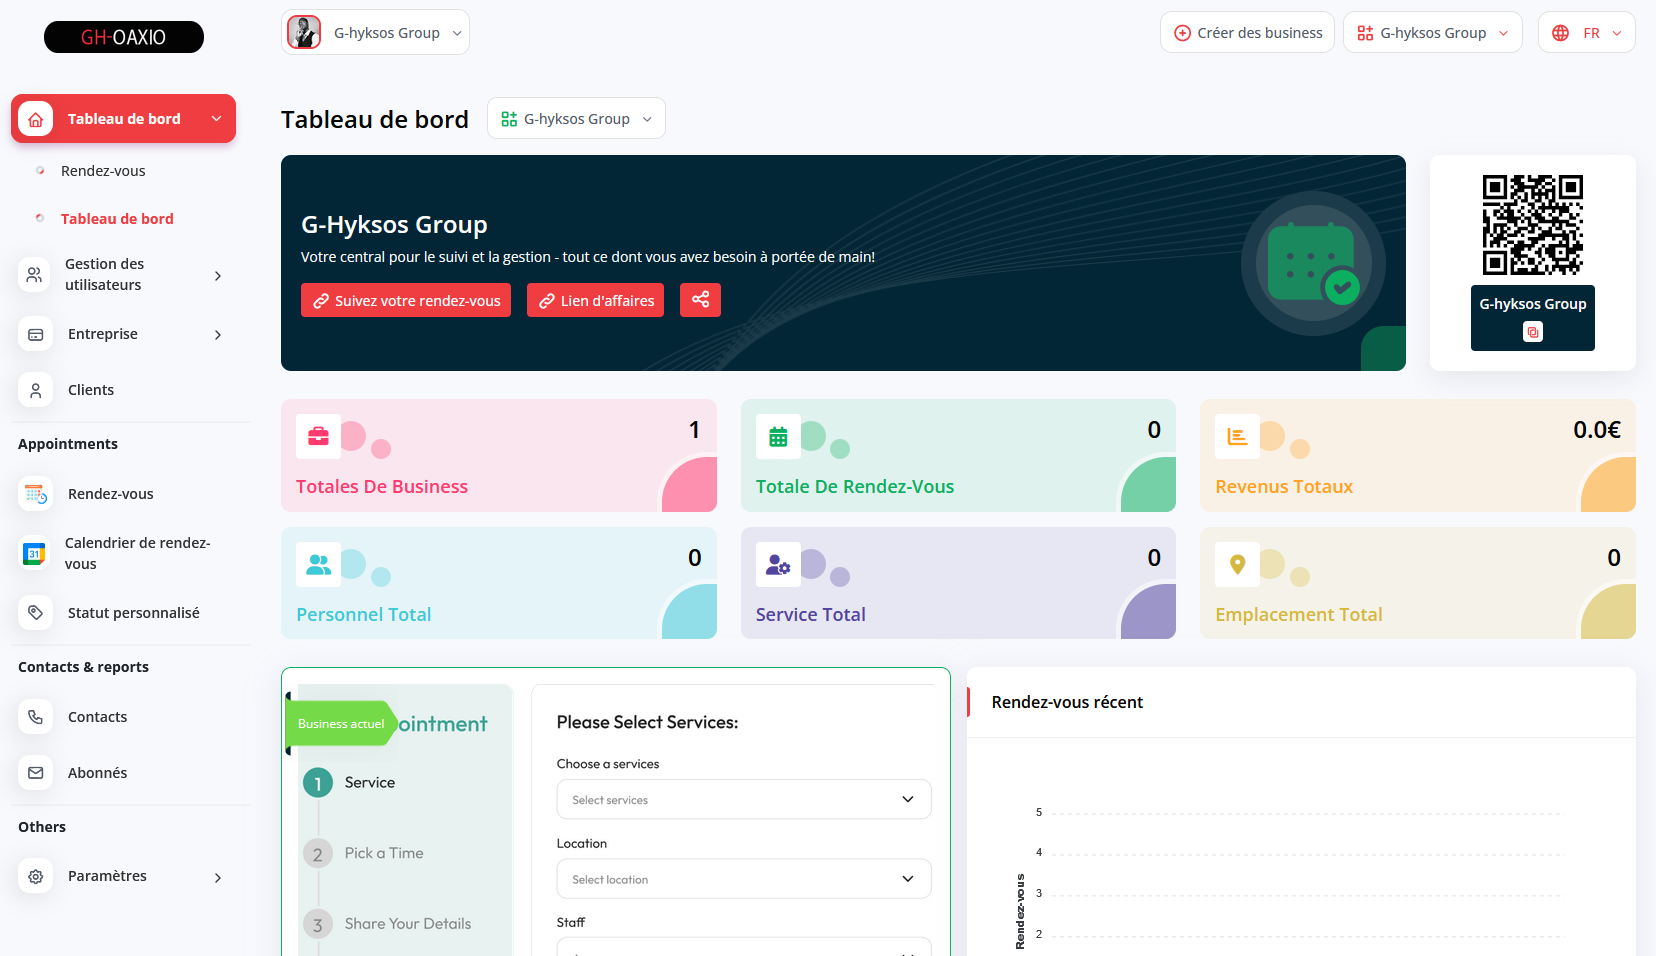The height and width of the screenshot is (956, 1656).
Task: Click Suivez votre rendez-vous button
Action: click(406, 300)
